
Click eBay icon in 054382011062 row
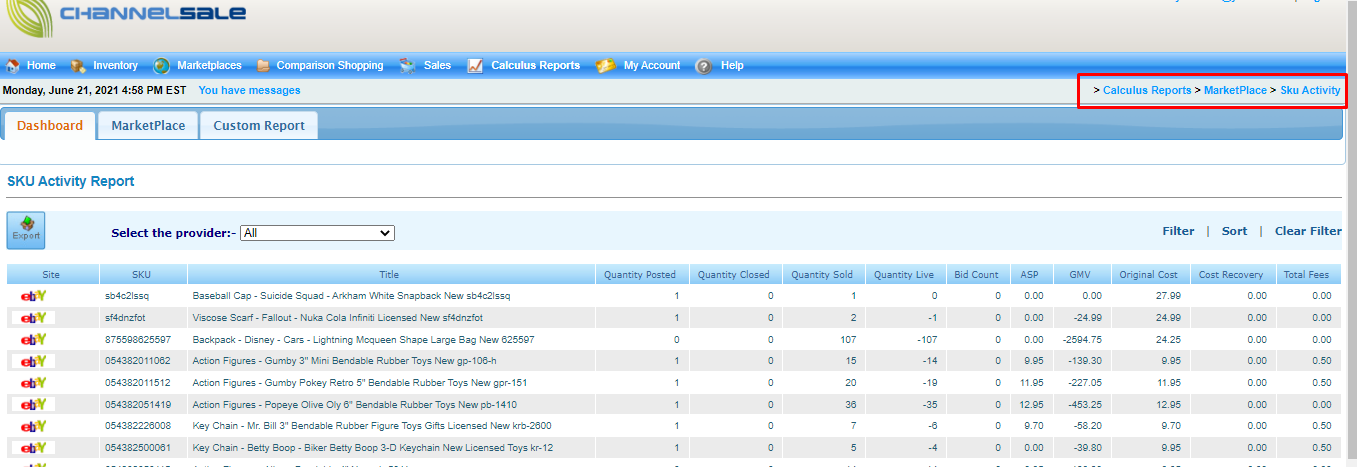coord(34,361)
